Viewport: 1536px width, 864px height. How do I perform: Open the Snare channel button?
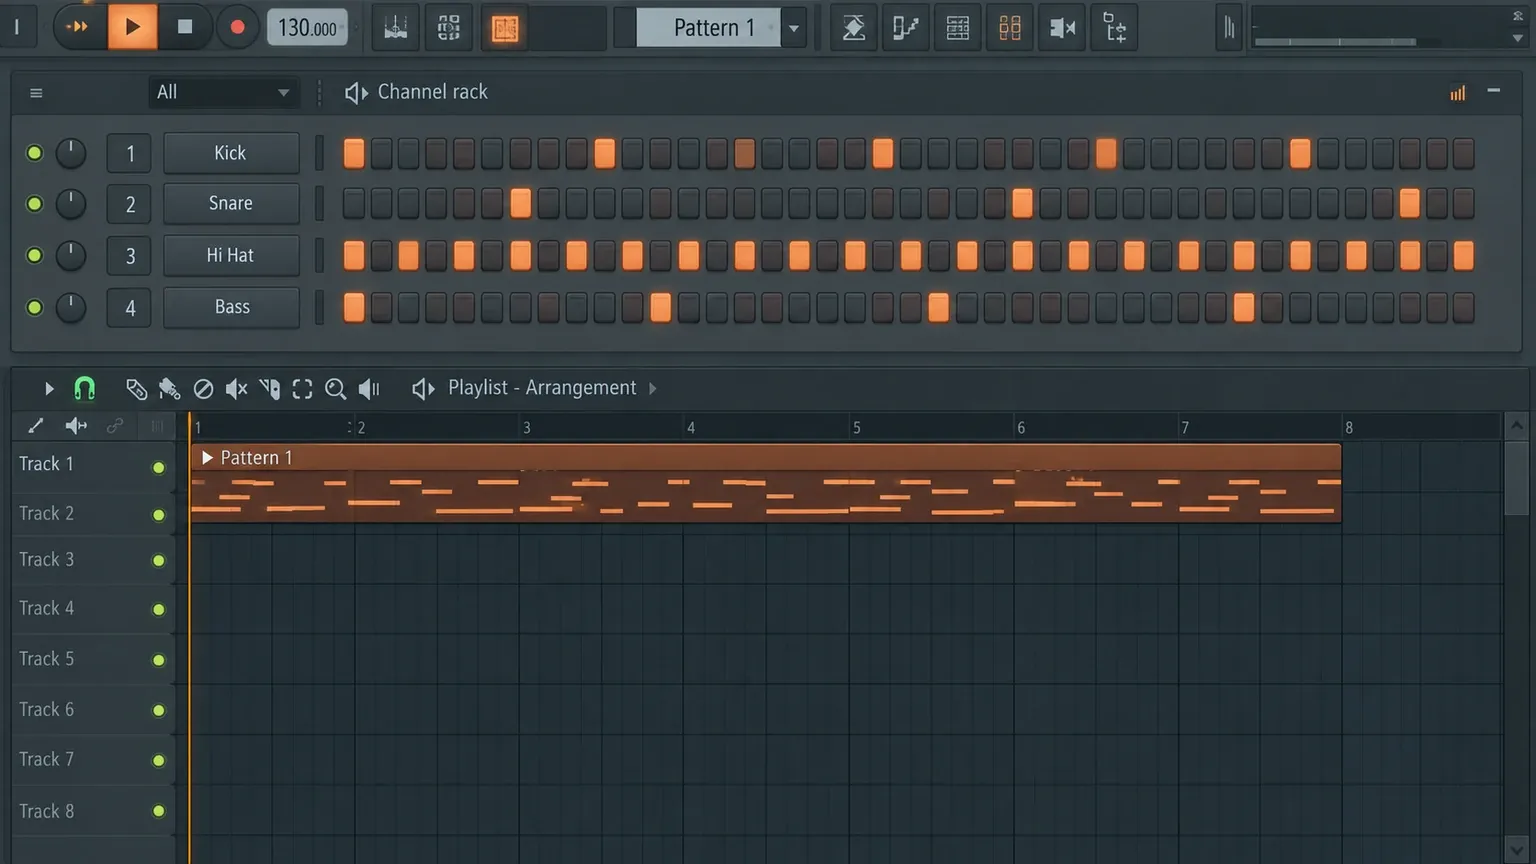coord(231,204)
